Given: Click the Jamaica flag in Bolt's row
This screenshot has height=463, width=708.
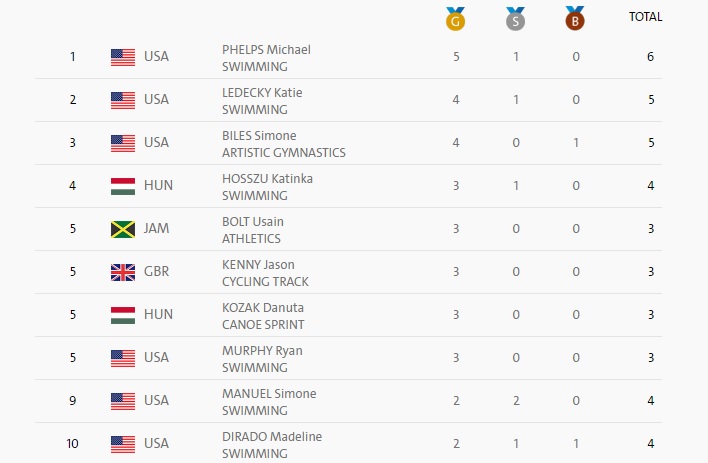Looking at the screenshot, I should pyautogui.click(x=123, y=229).
